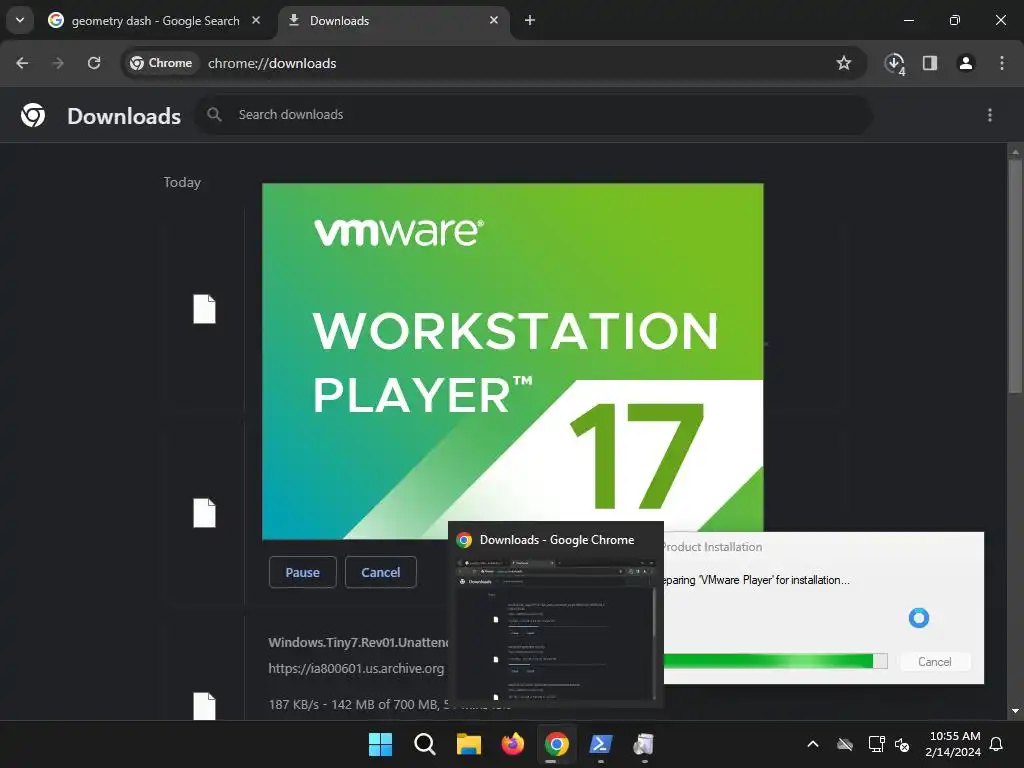Launch Firefox from the taskbar
1024x768 pixels.
click(513, 744)
